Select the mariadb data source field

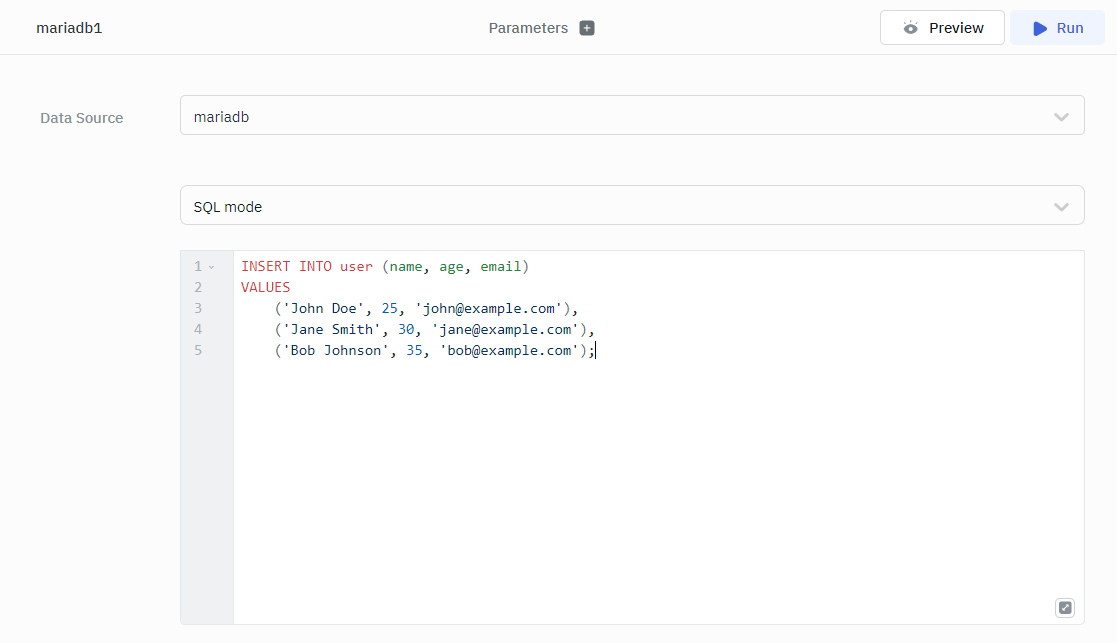(600, 116)
